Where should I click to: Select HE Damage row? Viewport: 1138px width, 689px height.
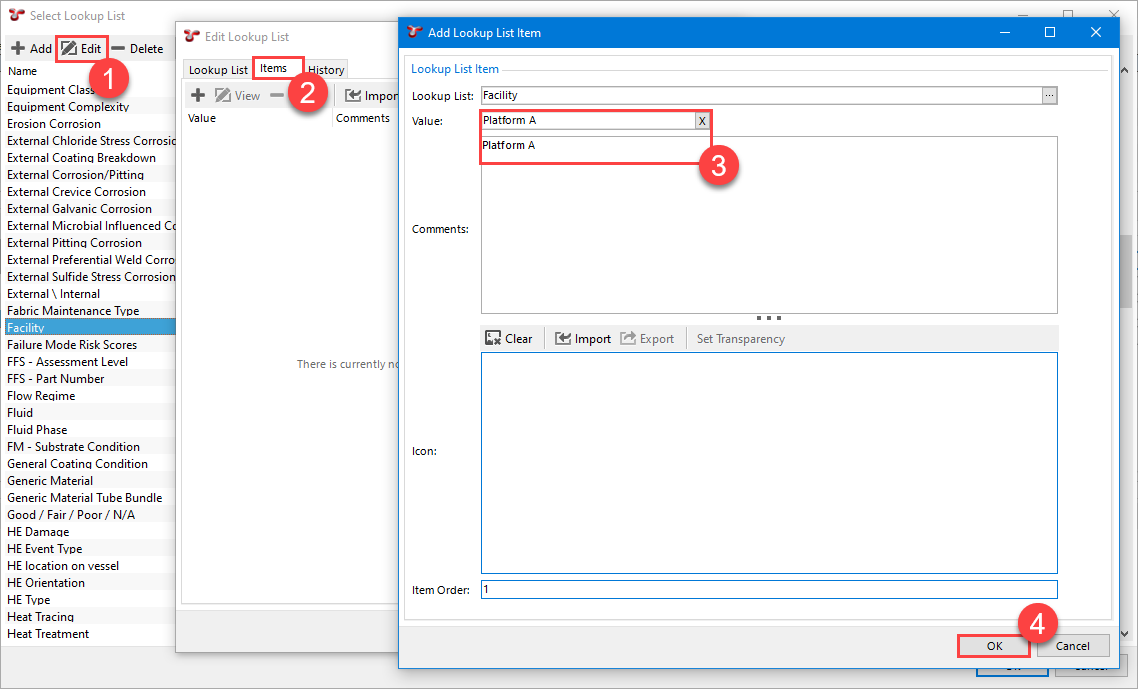[90, 531]
